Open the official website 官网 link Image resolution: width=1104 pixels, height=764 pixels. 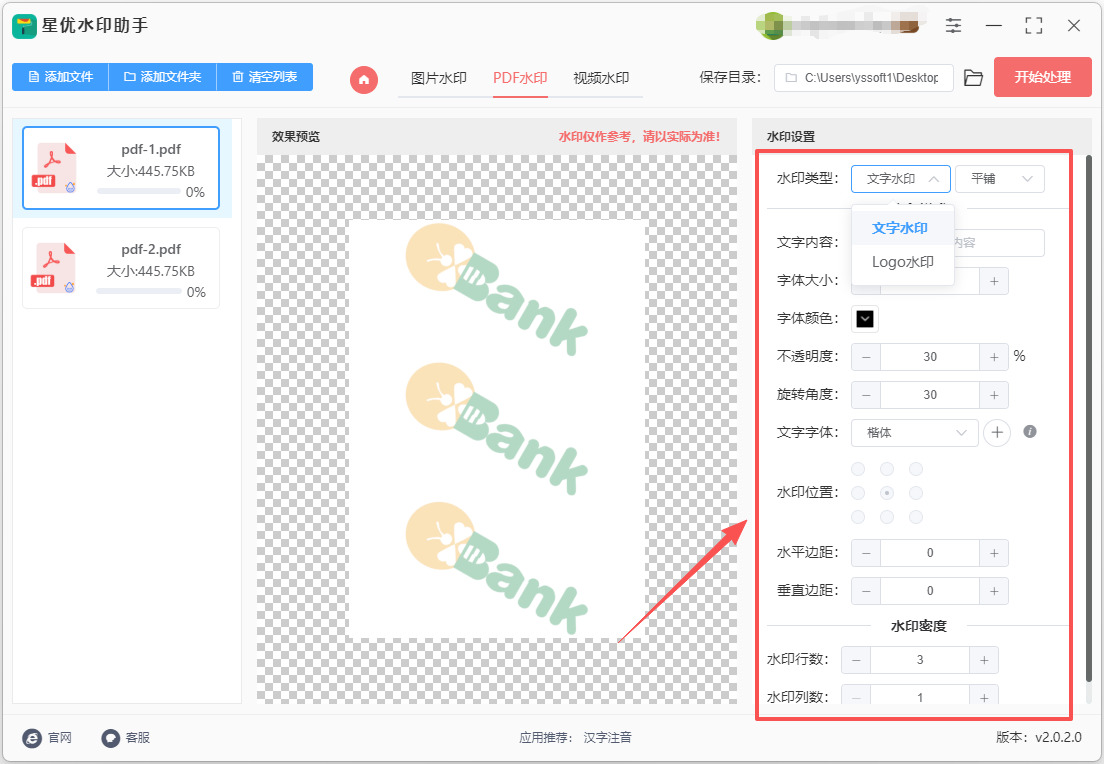[47, 737]
